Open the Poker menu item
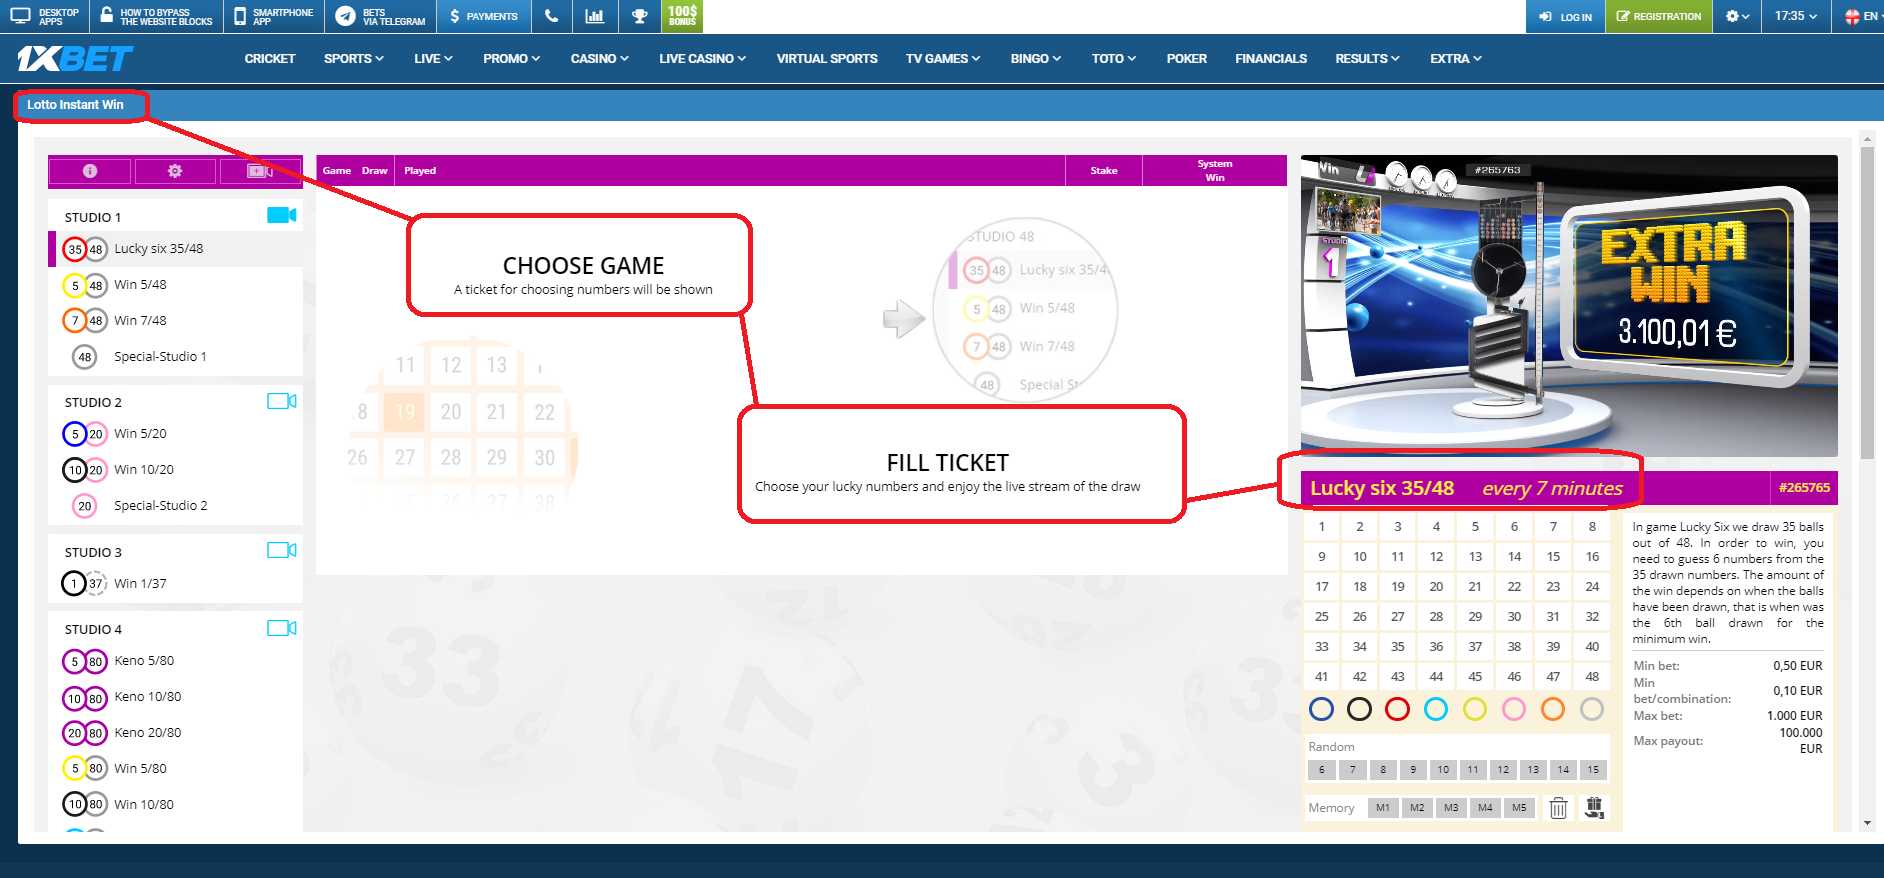Image resolution: width=1884 pixels, height=878 pixels. [1186, 59]
